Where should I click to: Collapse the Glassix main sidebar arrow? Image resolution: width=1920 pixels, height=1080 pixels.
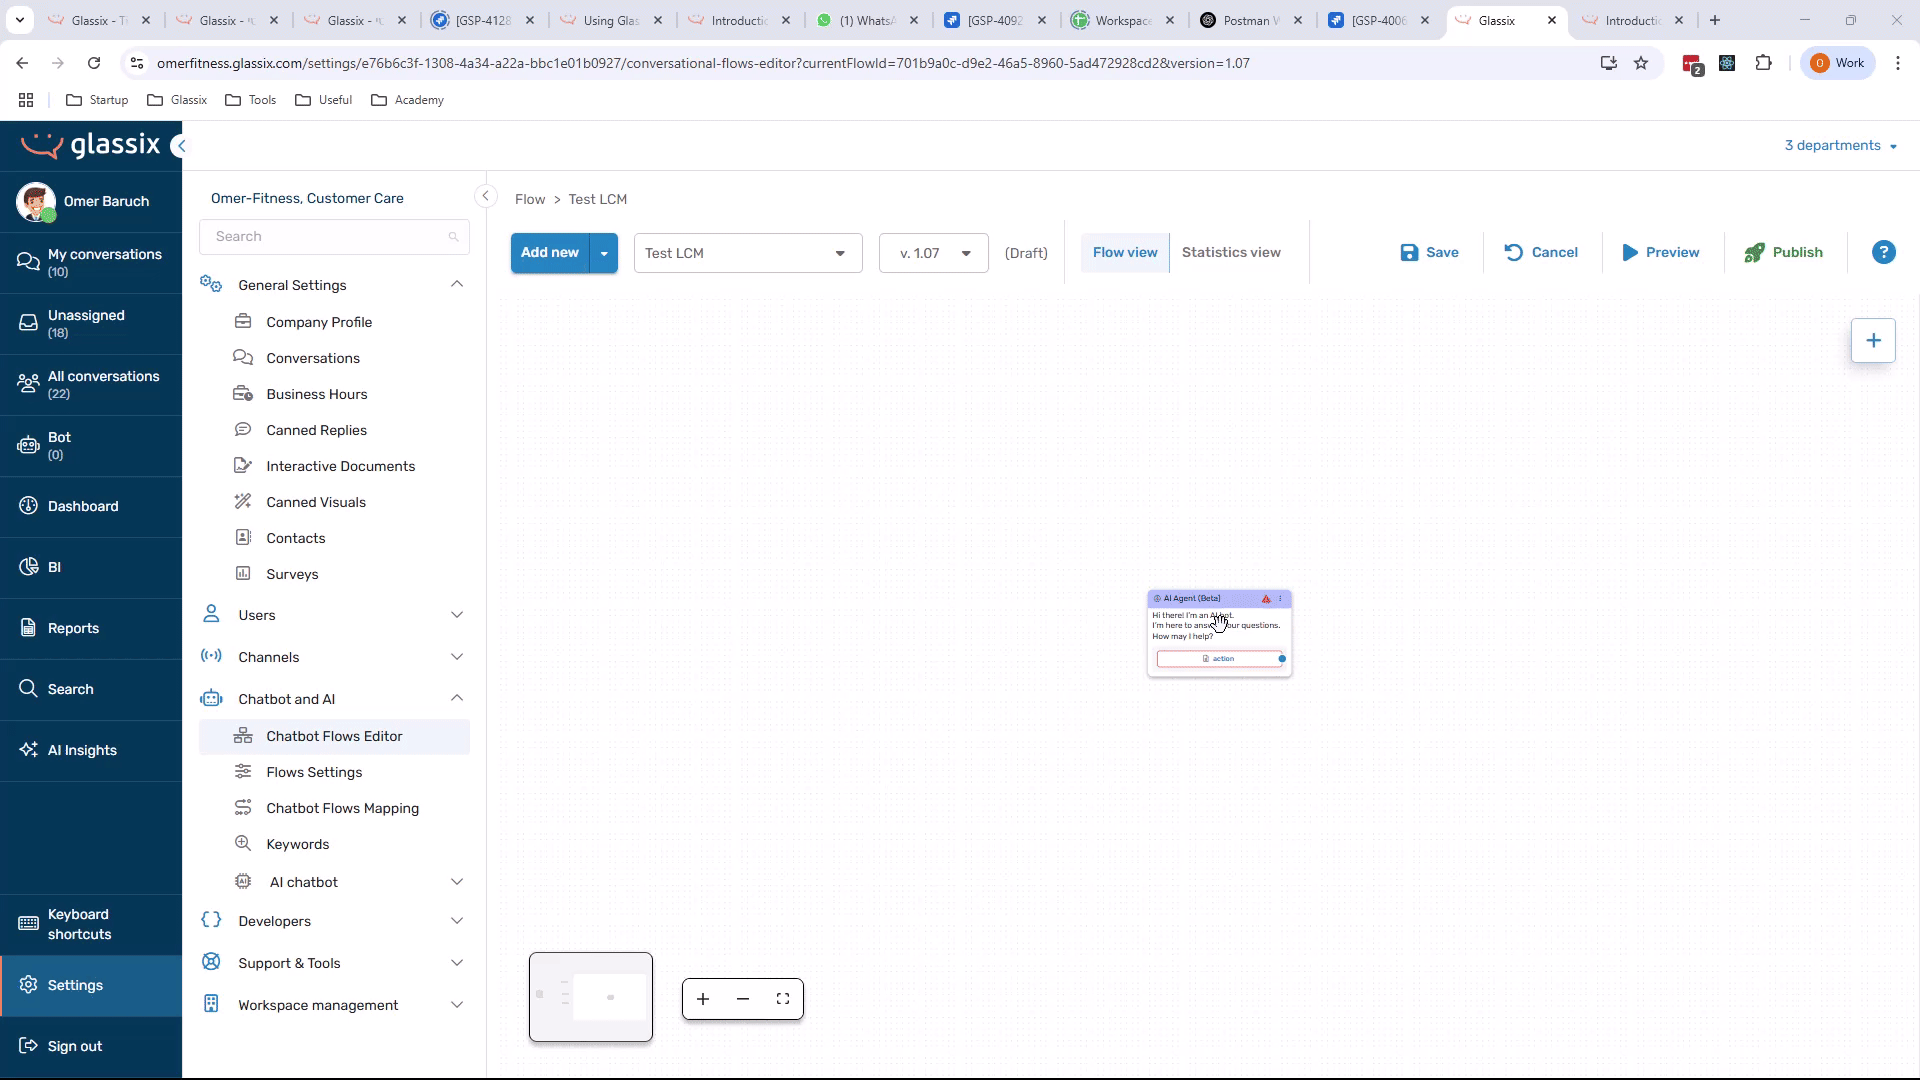180,146
